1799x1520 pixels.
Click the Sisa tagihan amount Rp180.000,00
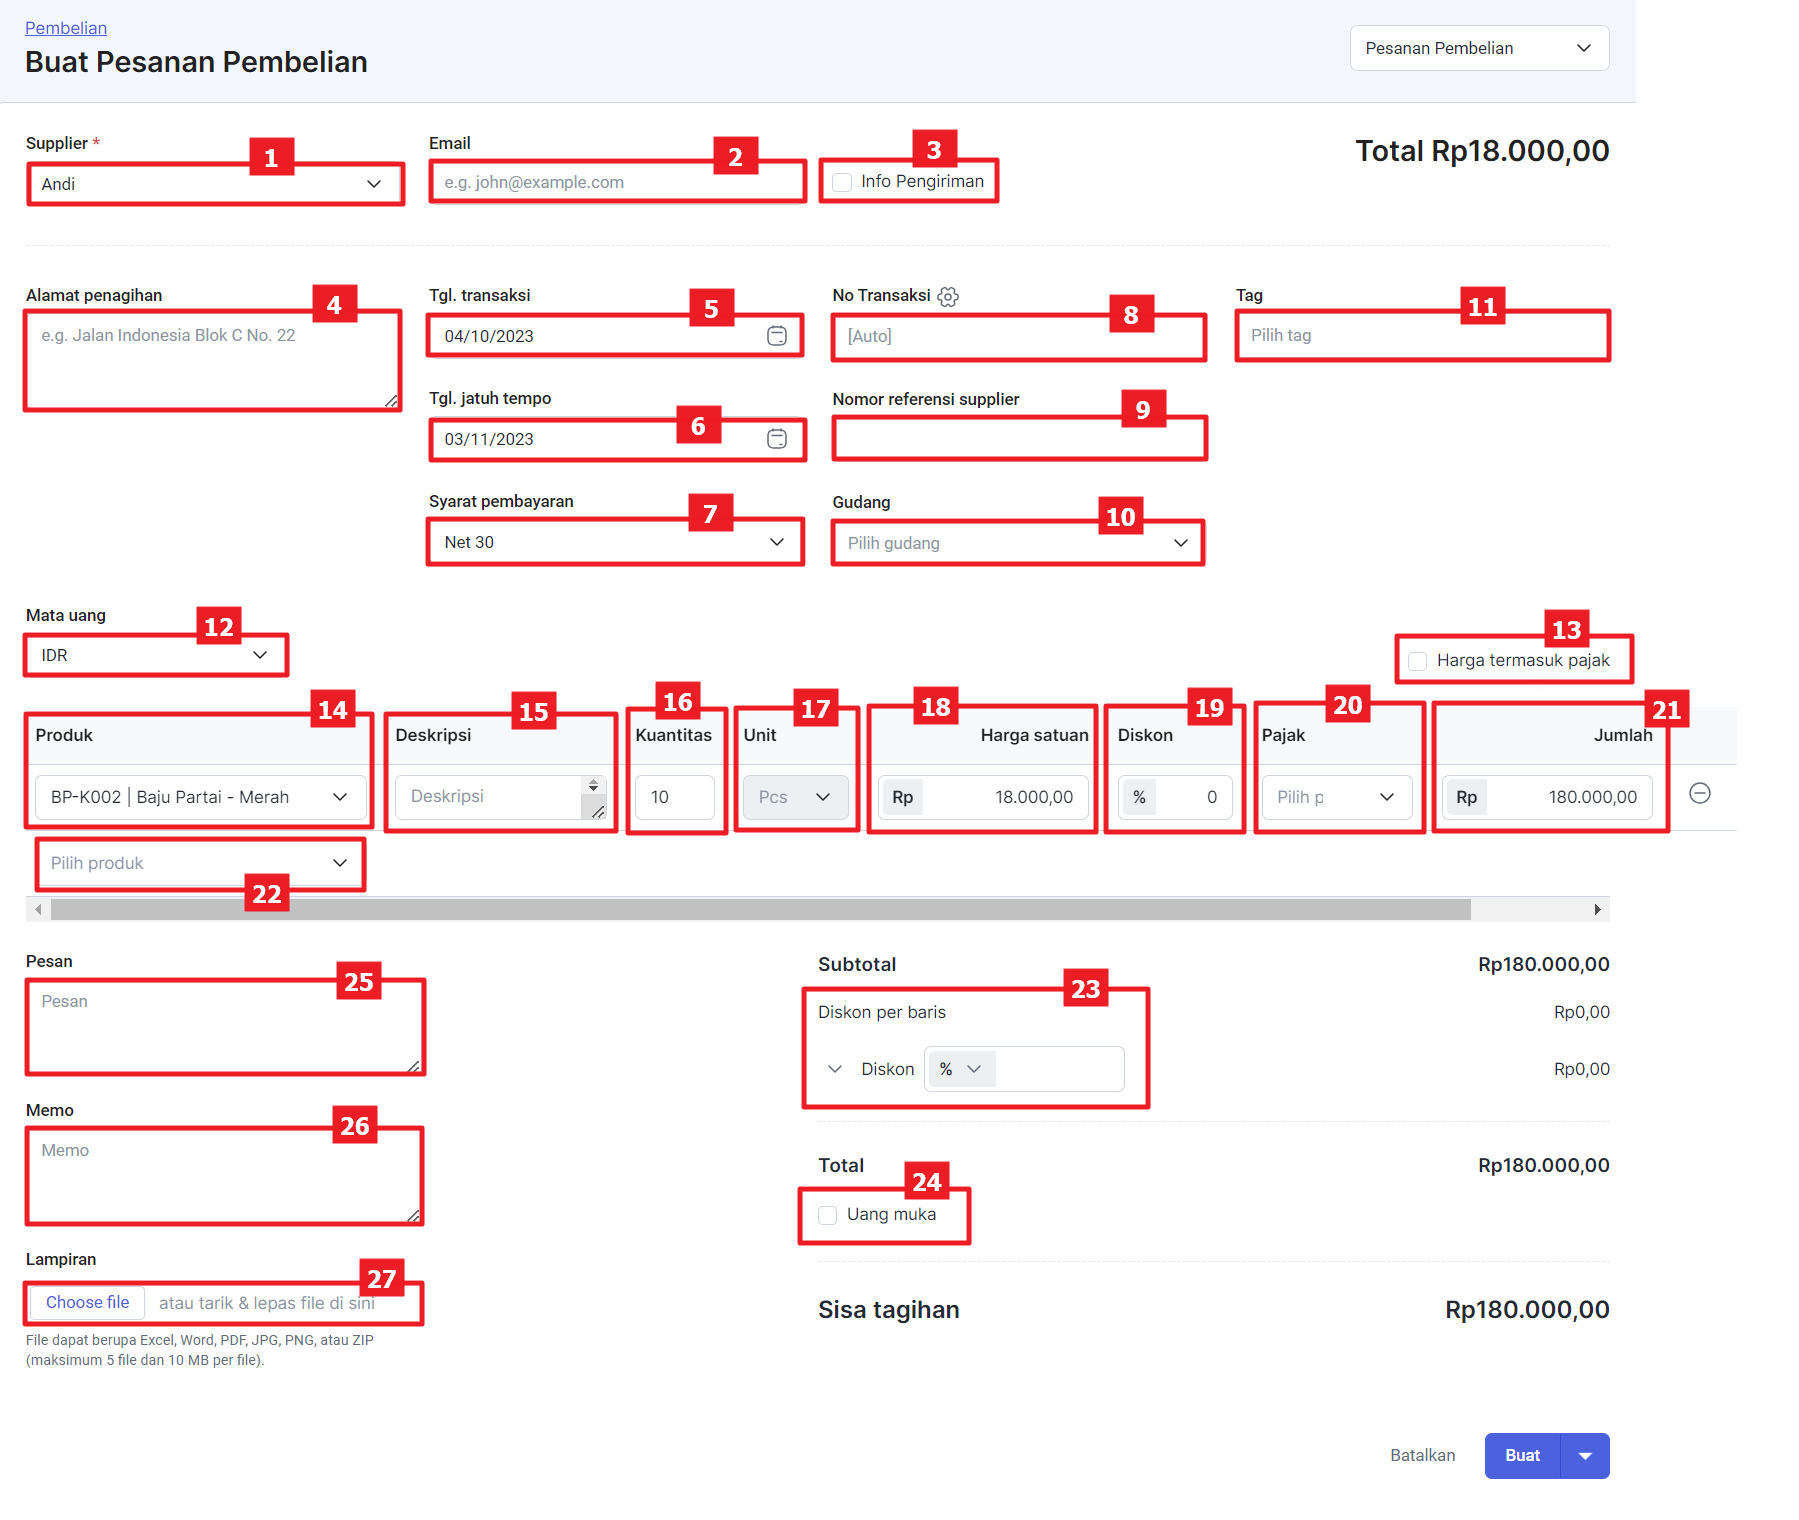1527,1310
